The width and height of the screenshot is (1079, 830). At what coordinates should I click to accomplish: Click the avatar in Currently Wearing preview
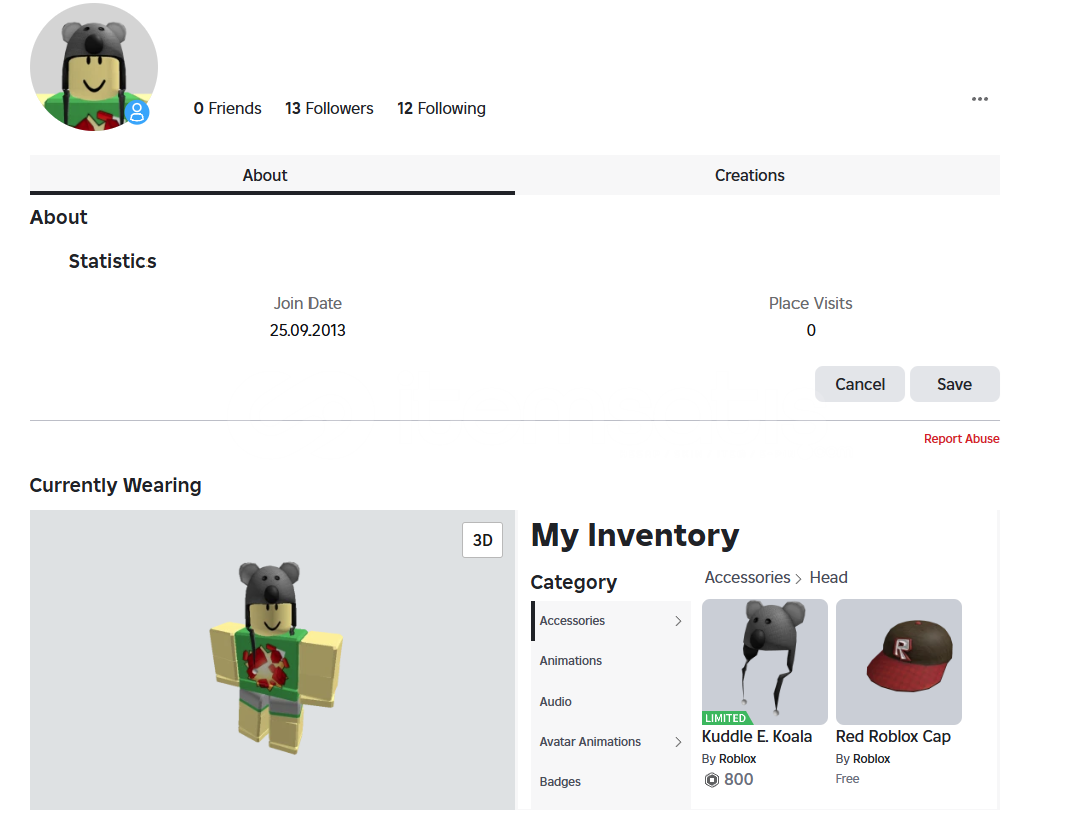point(275,657)
